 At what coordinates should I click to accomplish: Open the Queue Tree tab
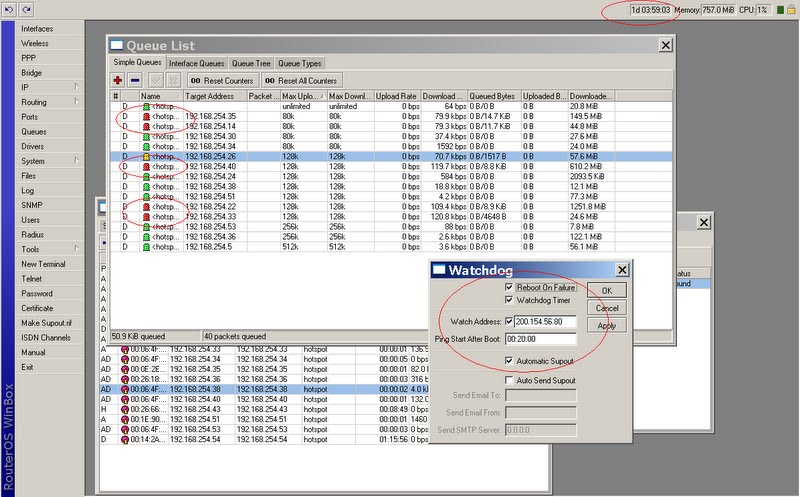click(251, 63)
